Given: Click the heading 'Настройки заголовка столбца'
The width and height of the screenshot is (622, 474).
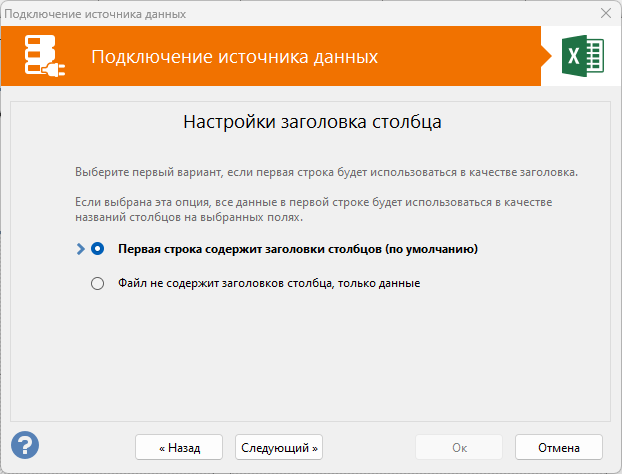Looking at the screenshot, I should [312, 123].
